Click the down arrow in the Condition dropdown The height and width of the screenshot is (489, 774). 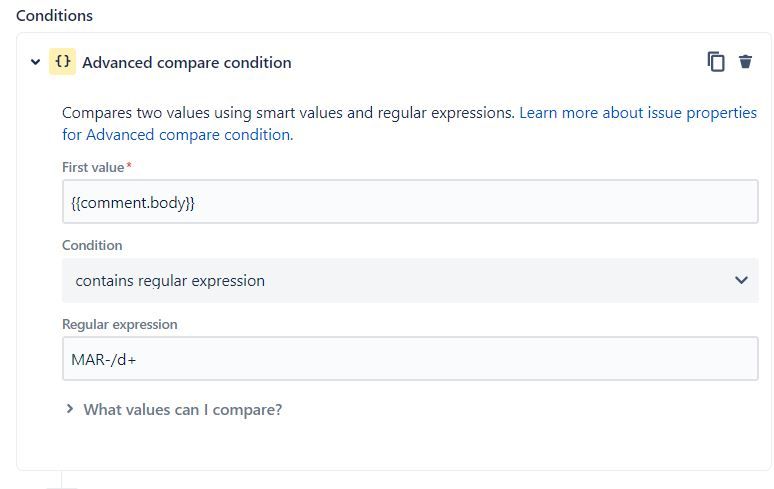pyautogui.click(x=741, y=281)
